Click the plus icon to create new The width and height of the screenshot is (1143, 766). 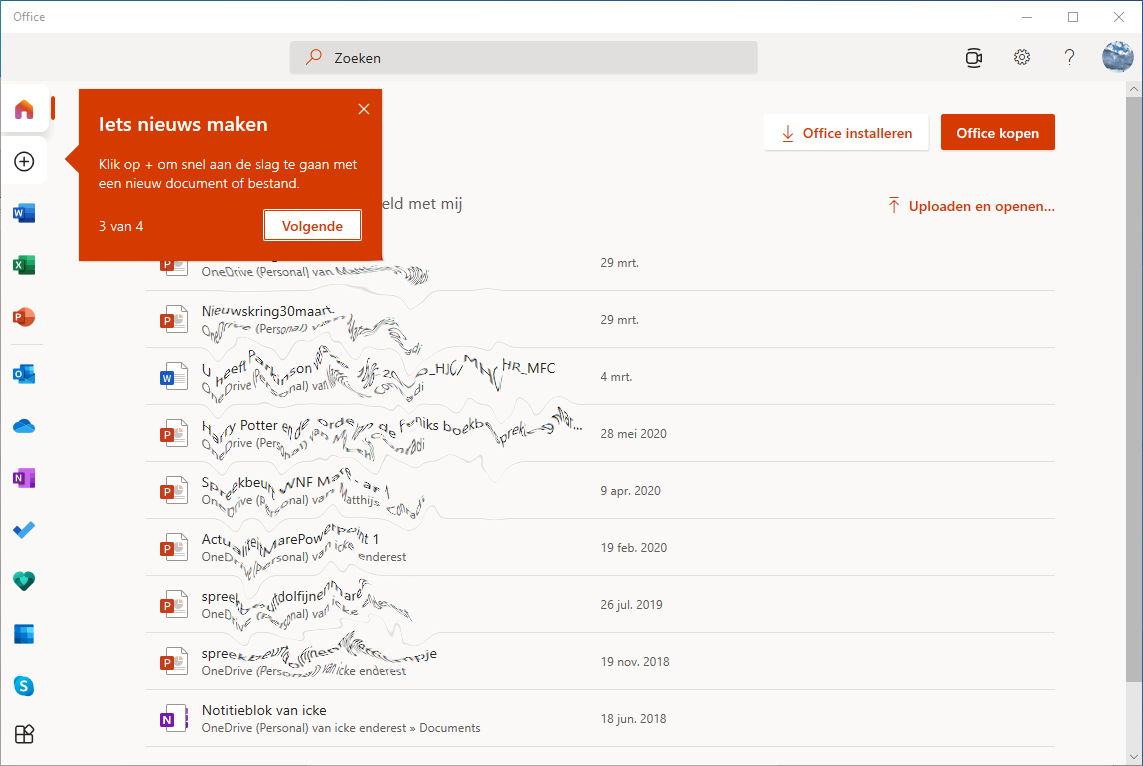point(24,161)
